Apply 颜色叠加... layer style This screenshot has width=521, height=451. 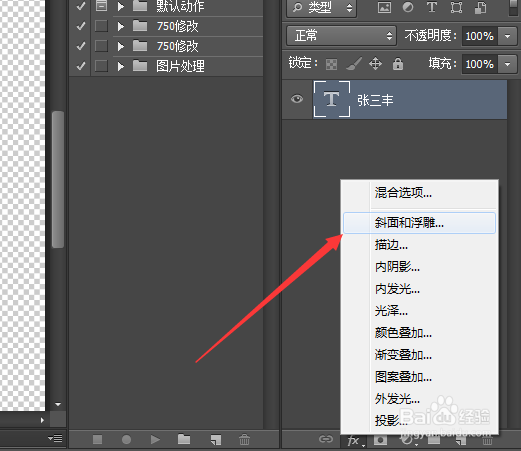(420, 333)
